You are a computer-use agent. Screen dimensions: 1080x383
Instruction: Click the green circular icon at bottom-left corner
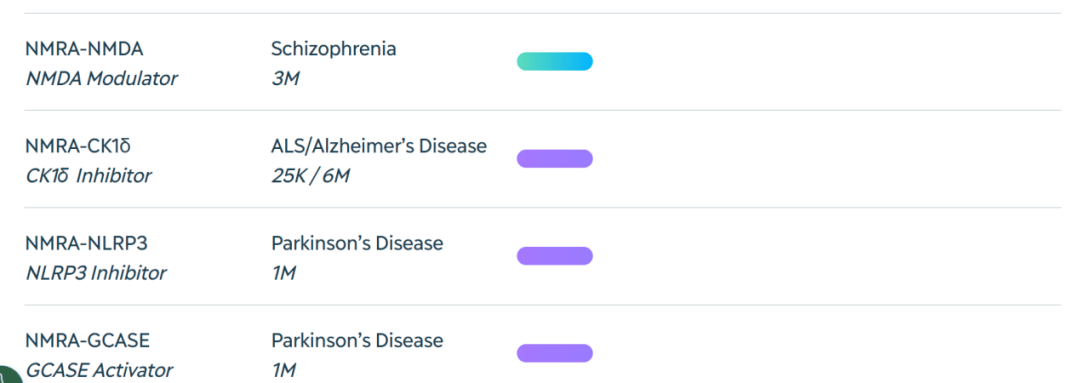pyautogui.click(x=8, y=375)
